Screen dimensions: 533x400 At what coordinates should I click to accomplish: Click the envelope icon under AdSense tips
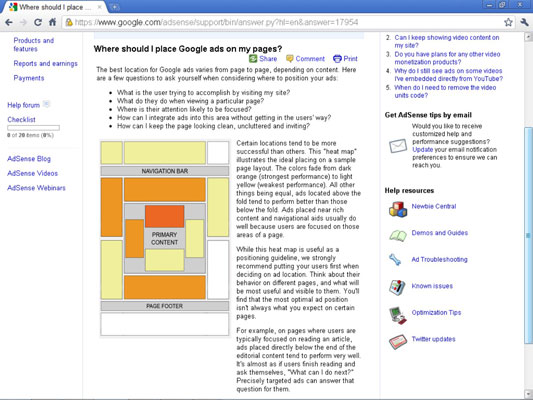[x=398, y=145]
